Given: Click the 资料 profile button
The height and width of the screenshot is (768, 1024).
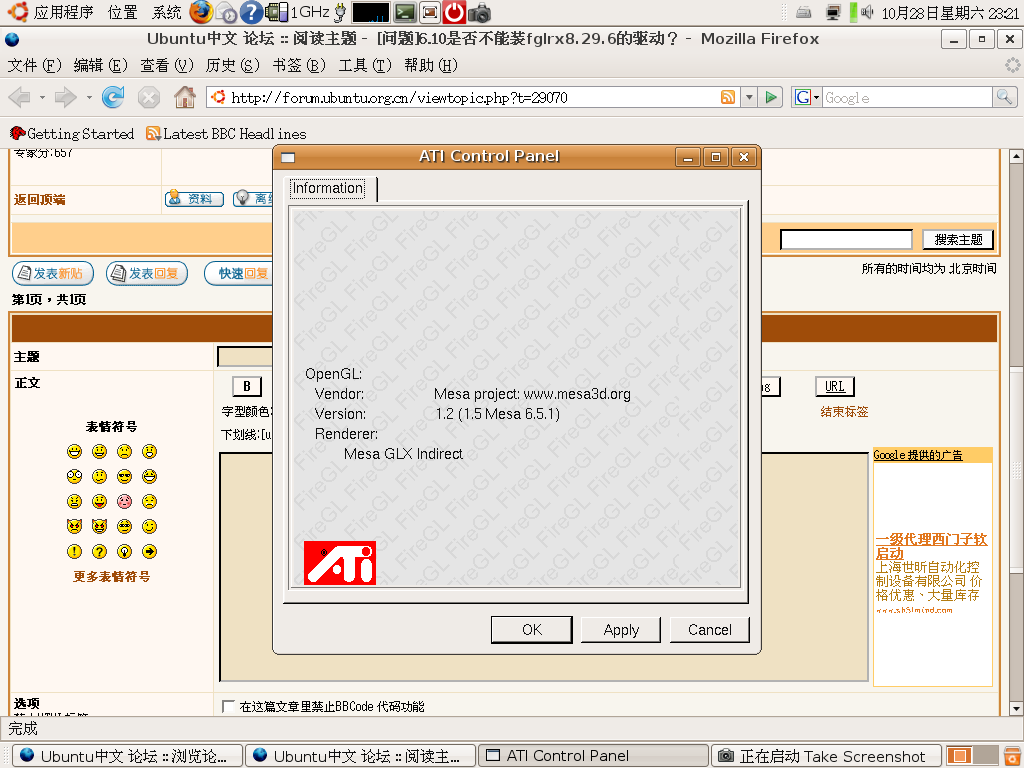Looking at the screenshot, I should pyautogui.click(x=194, y=199).
